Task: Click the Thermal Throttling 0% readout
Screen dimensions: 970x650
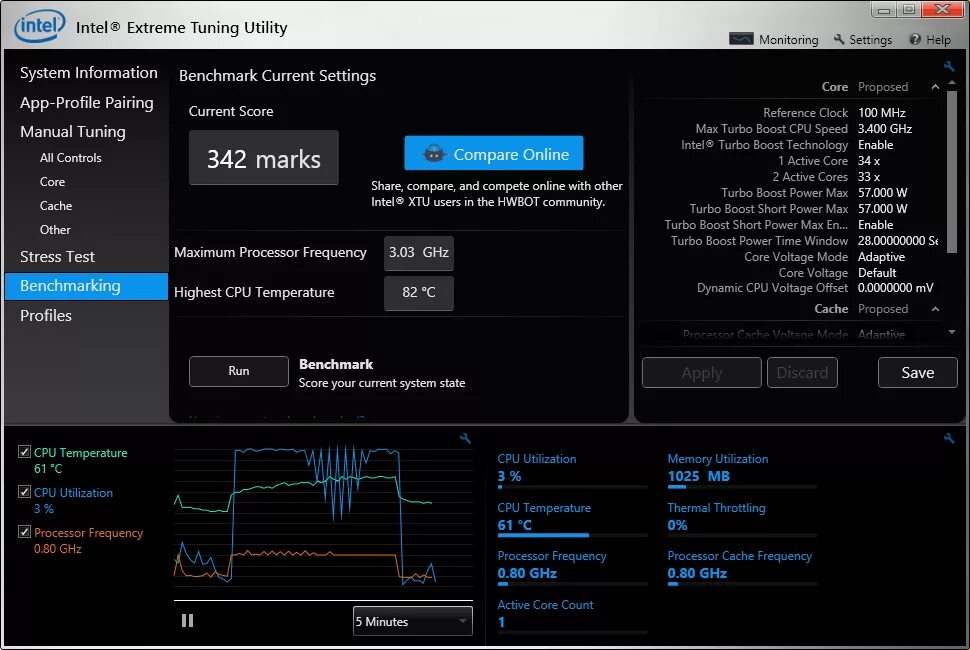Action: [677, 525]
